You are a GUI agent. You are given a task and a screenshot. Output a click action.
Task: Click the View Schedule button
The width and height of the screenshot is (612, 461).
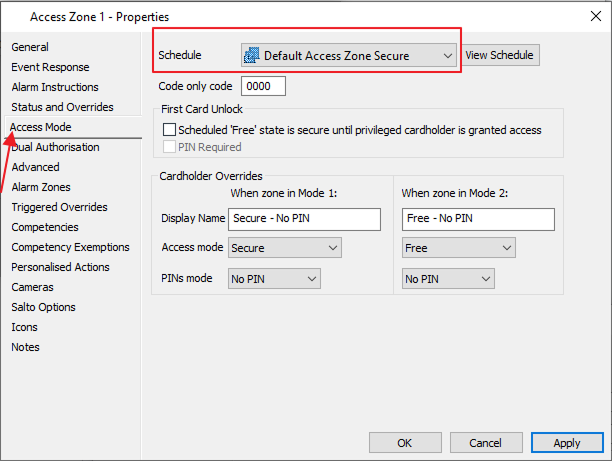pos(500,55)
